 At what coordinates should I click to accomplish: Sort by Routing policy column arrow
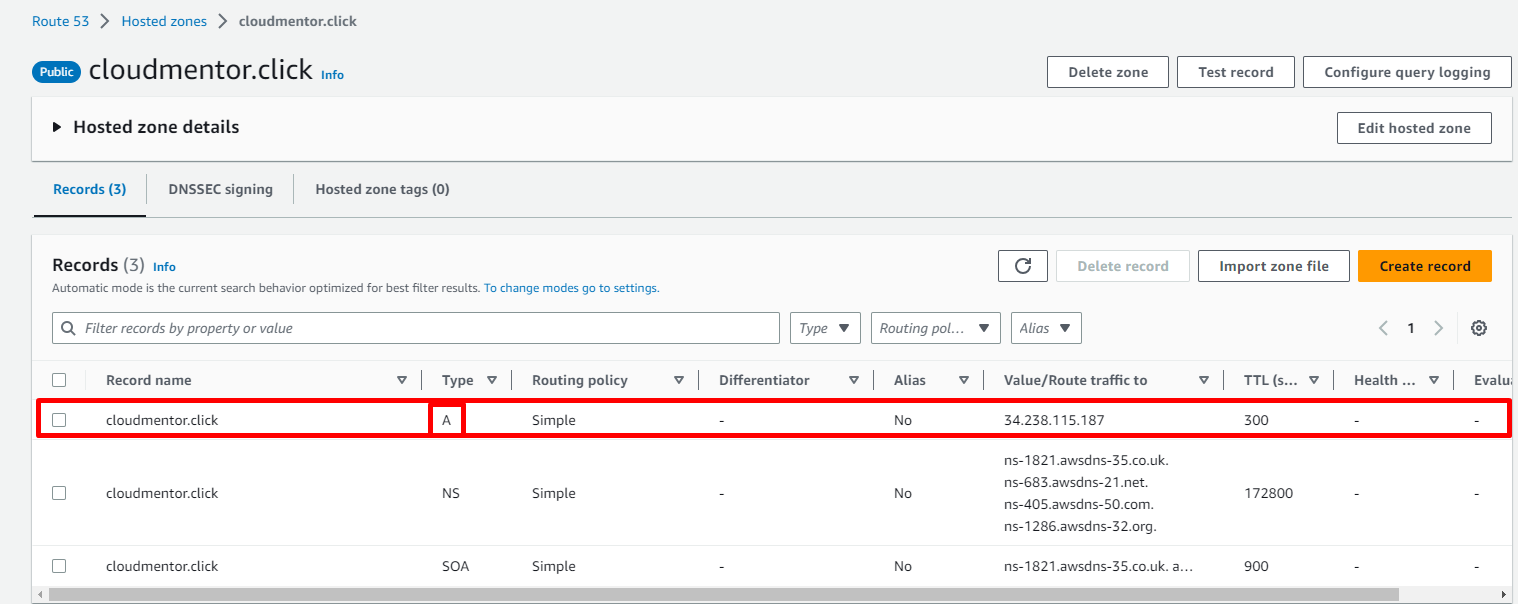pyautogui.click(x=679, y=380)
